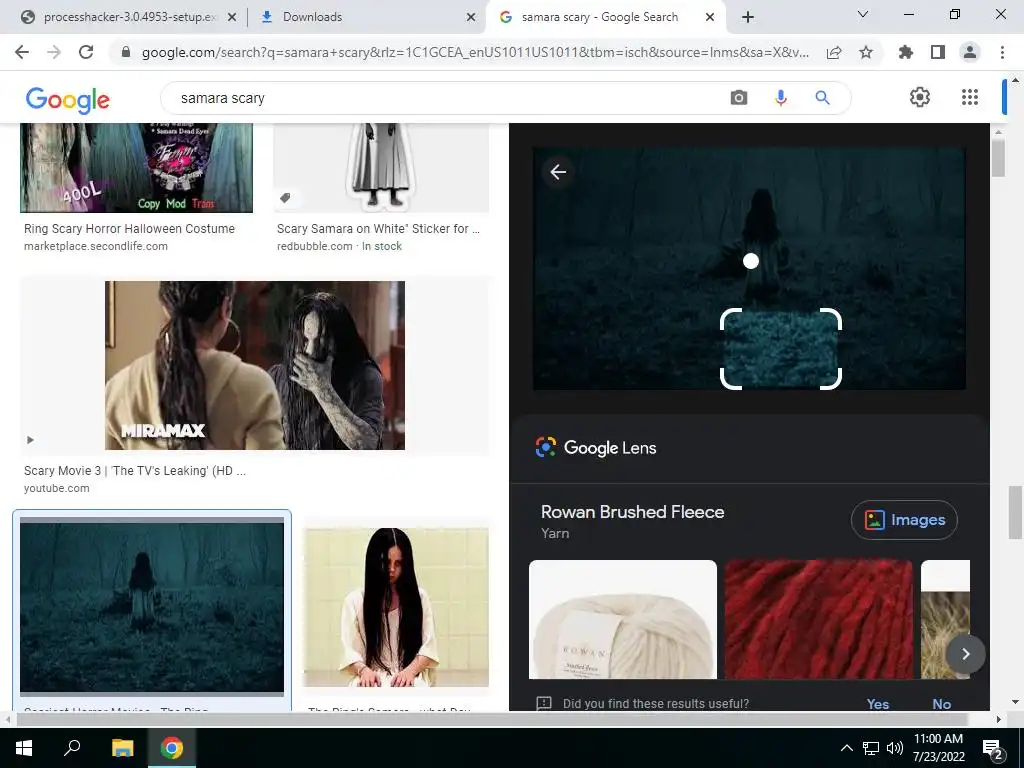
Task: Click the Google logo
Action: click(67, 99)
